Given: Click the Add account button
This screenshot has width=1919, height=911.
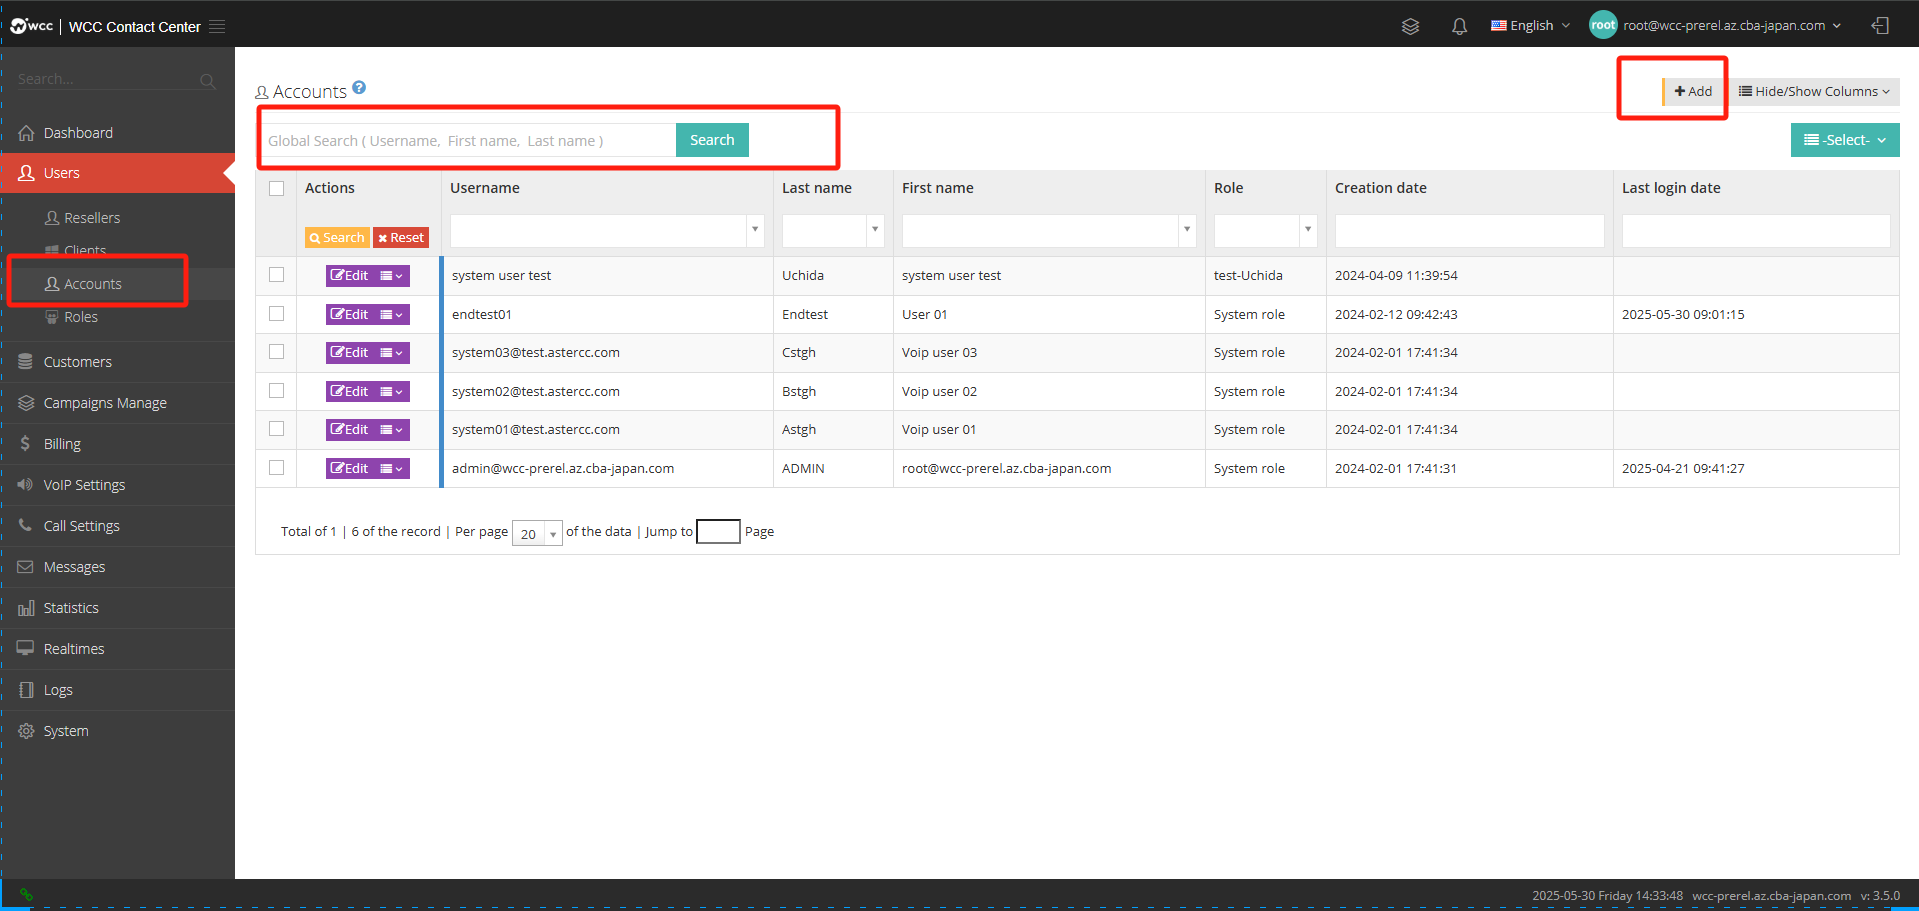Looking at the screenshot, I should (1693, 91).
